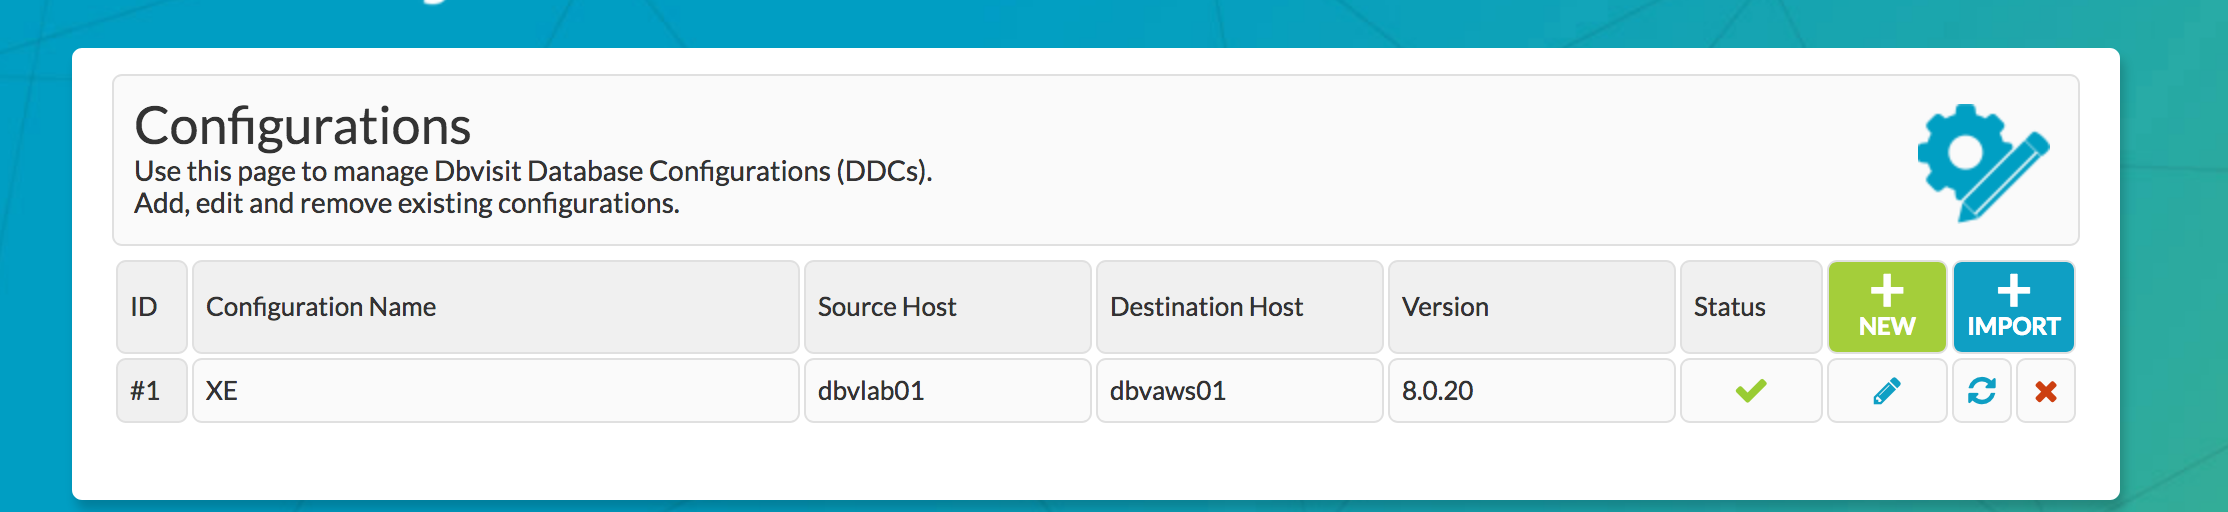Edit the XE configuration with pencil icon
2228x512 pixels.
click(1887, 391)
